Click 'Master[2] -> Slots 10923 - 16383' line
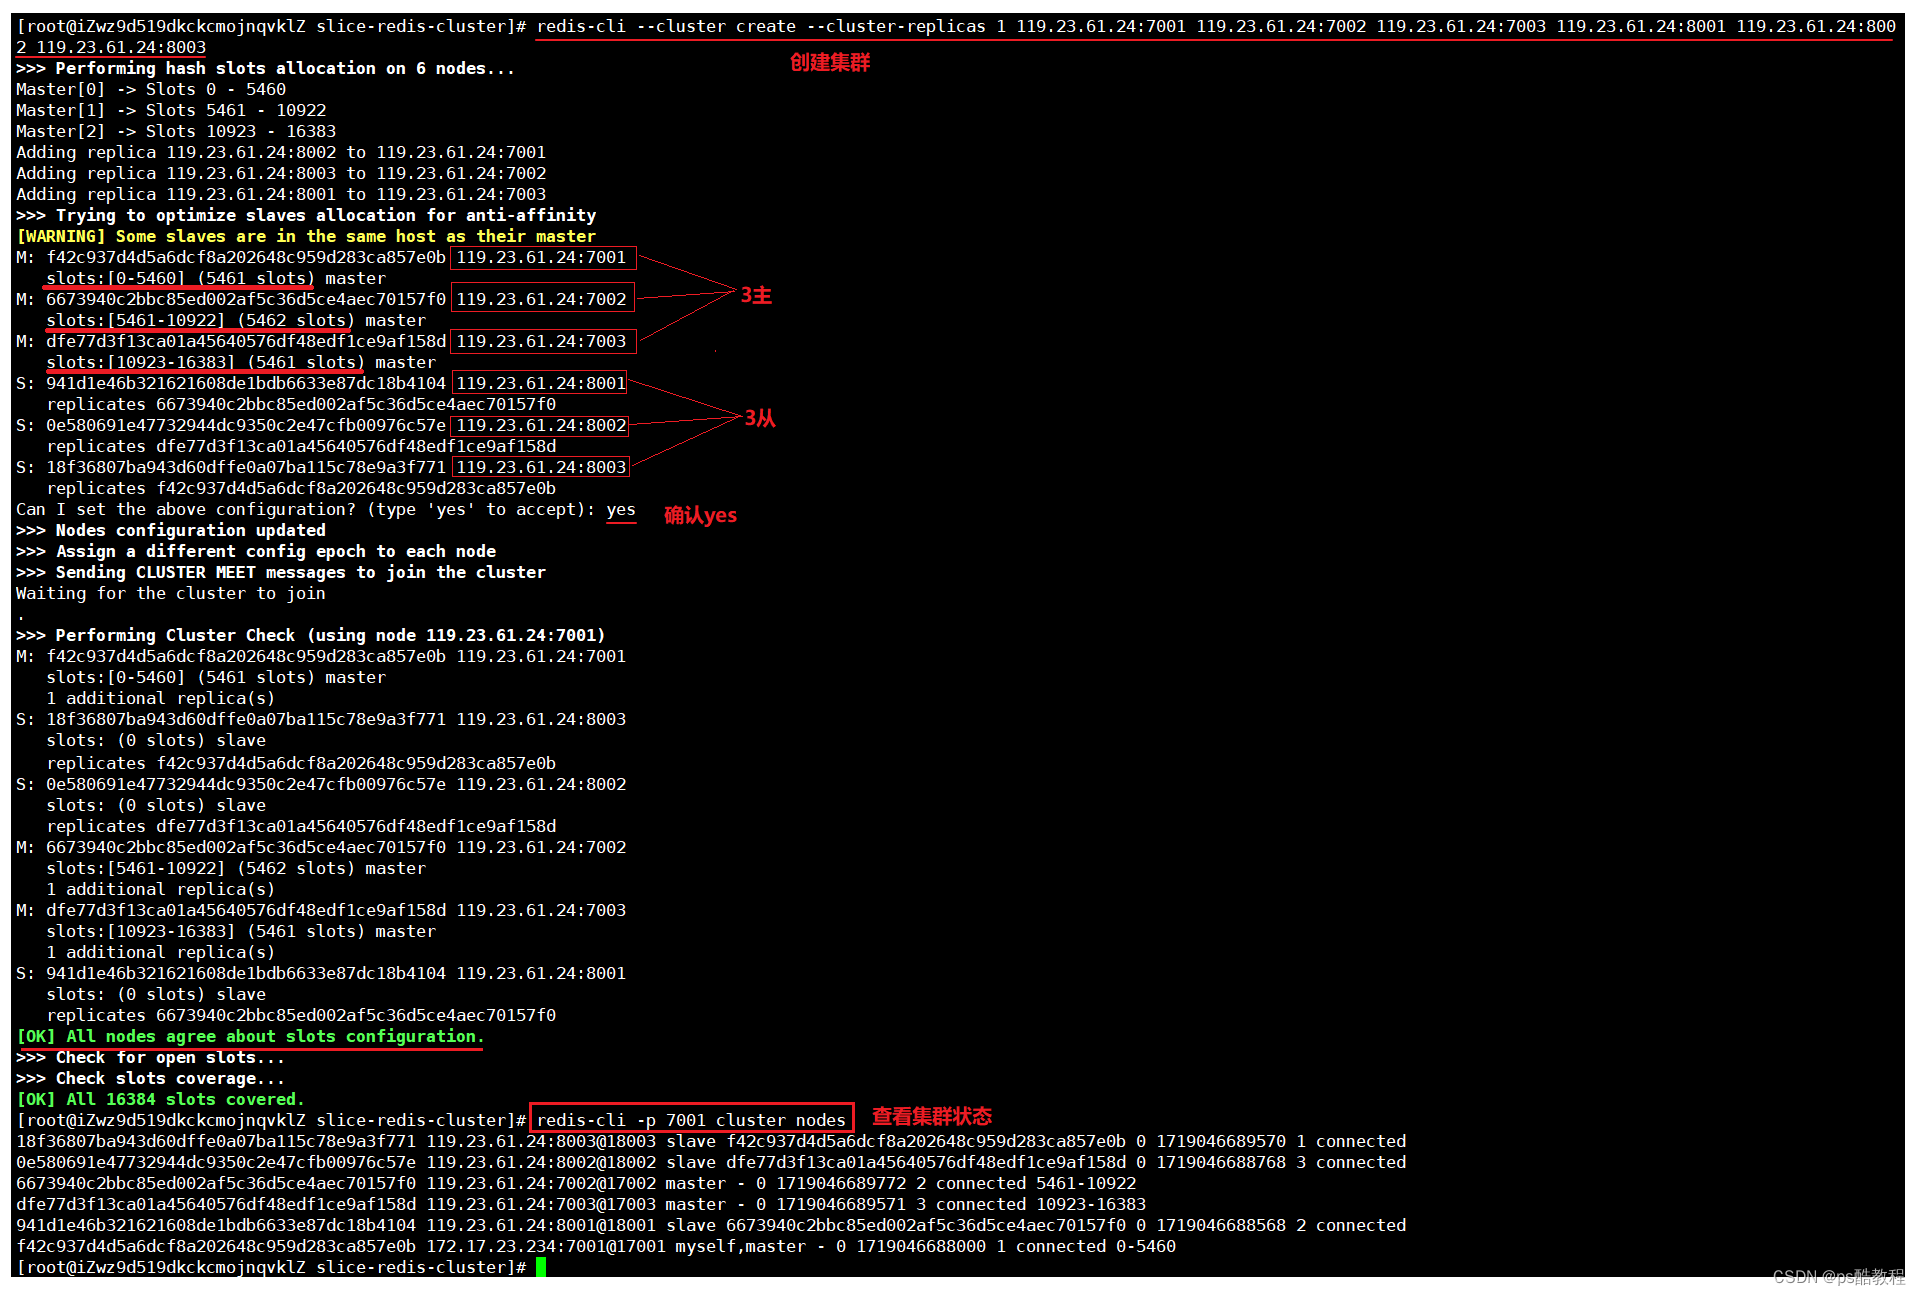 [176, 131]
